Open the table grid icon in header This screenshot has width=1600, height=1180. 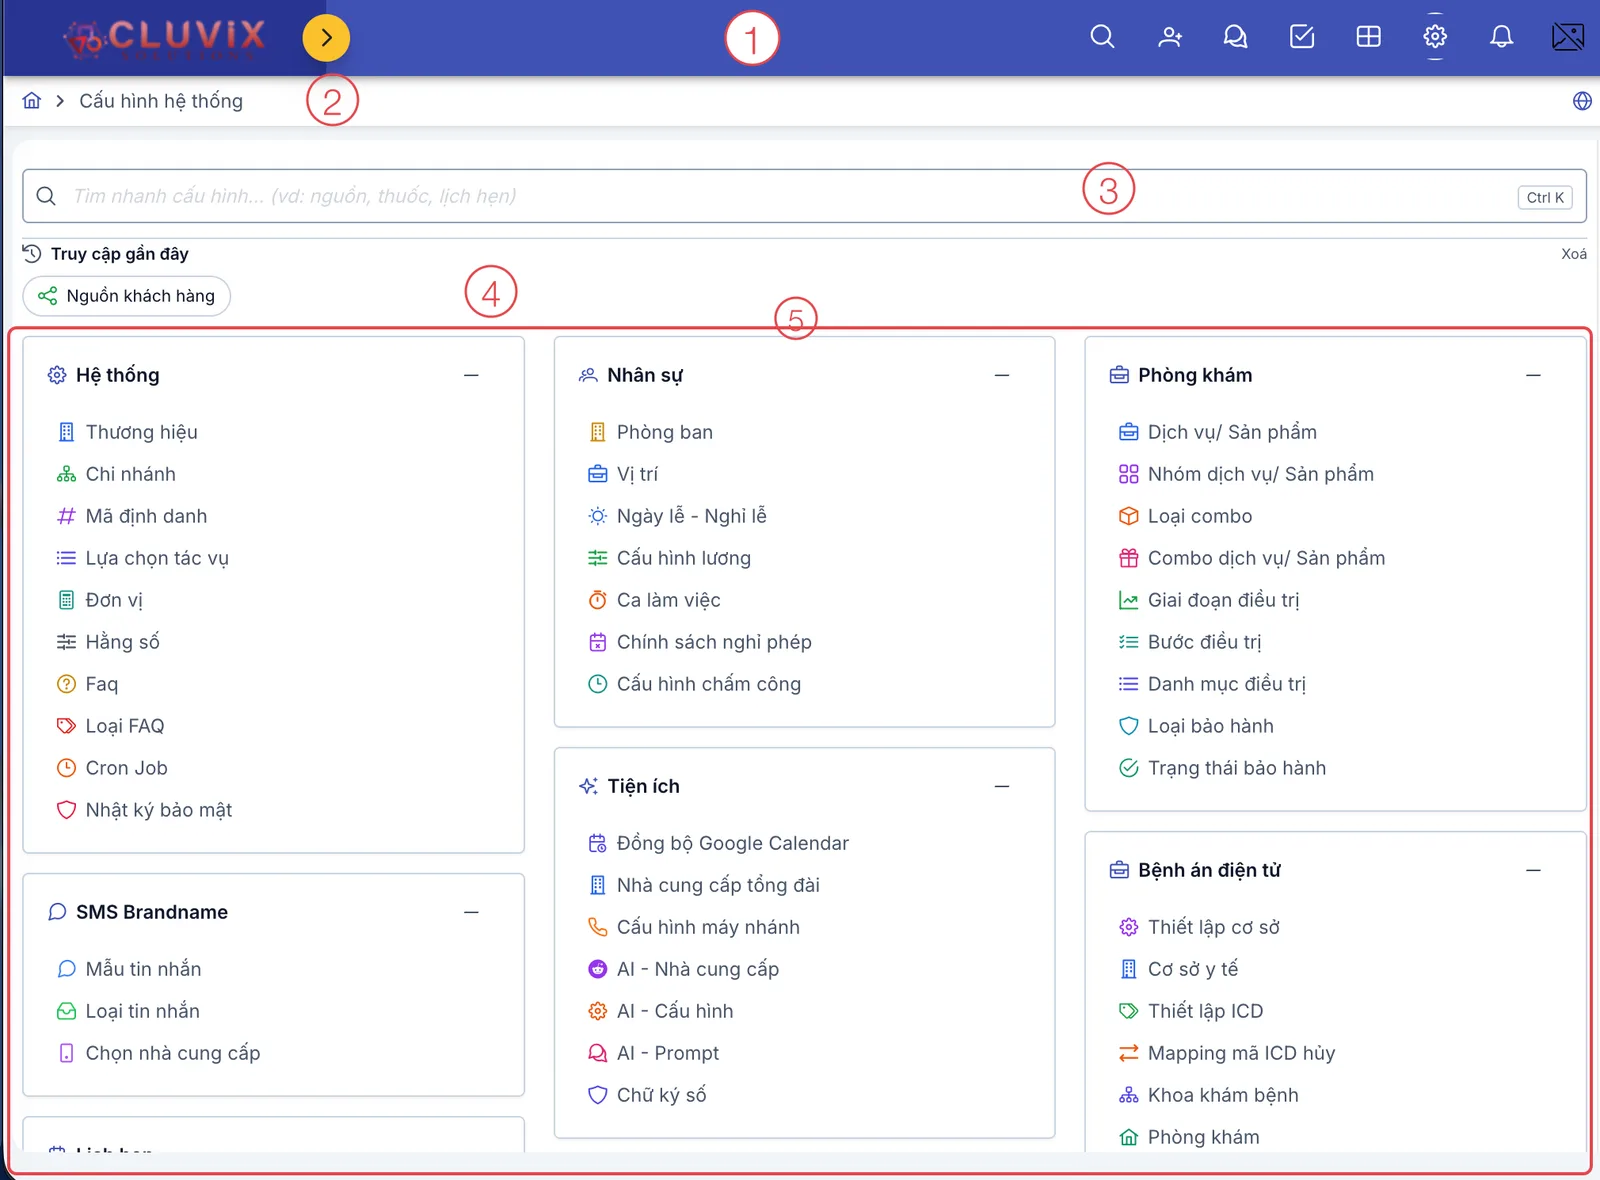1368,37
